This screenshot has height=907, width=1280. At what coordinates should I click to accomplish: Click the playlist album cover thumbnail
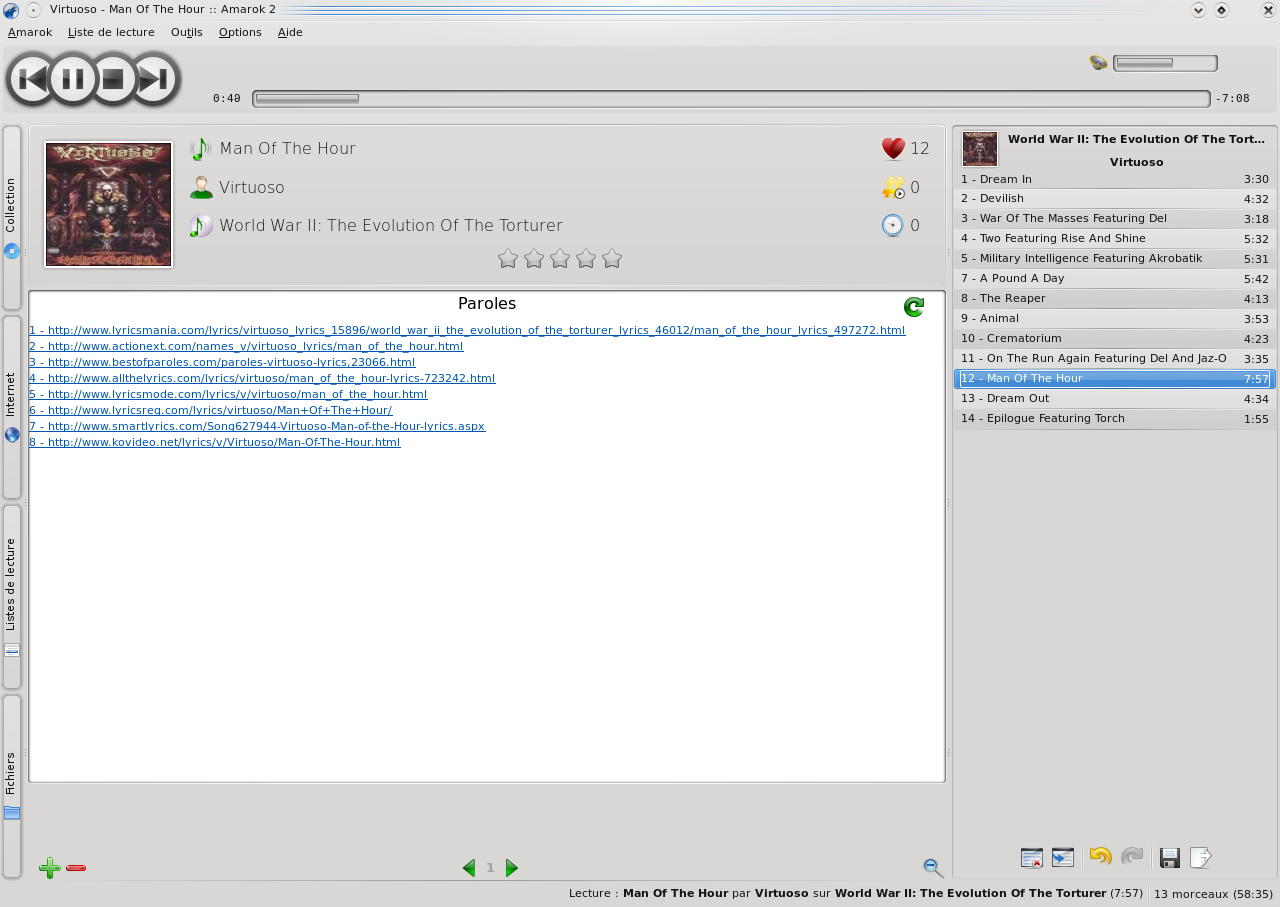tap(980, 149)
